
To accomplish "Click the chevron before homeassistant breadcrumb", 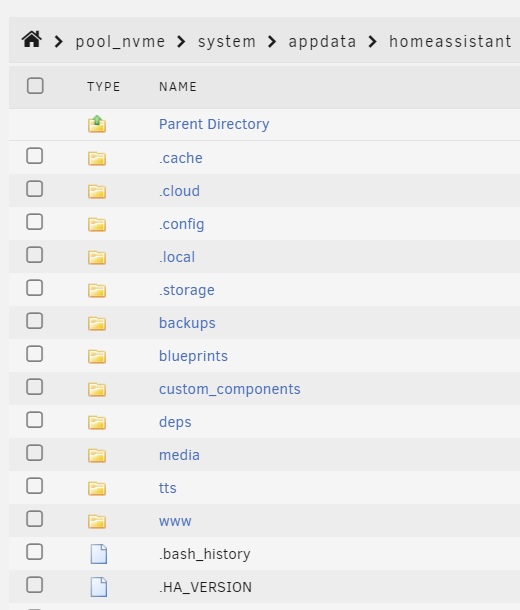I will tap(373, 41).
